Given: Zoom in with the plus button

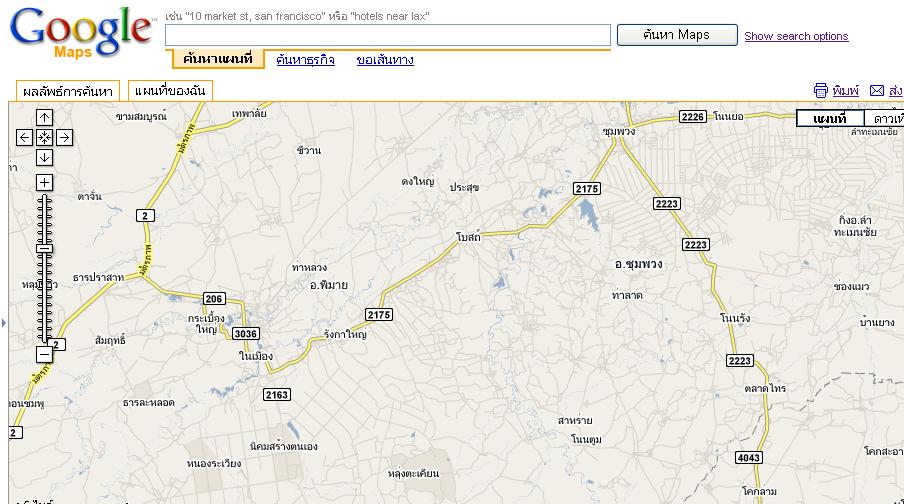Looking at the screenshot, I should pos(44,183).
